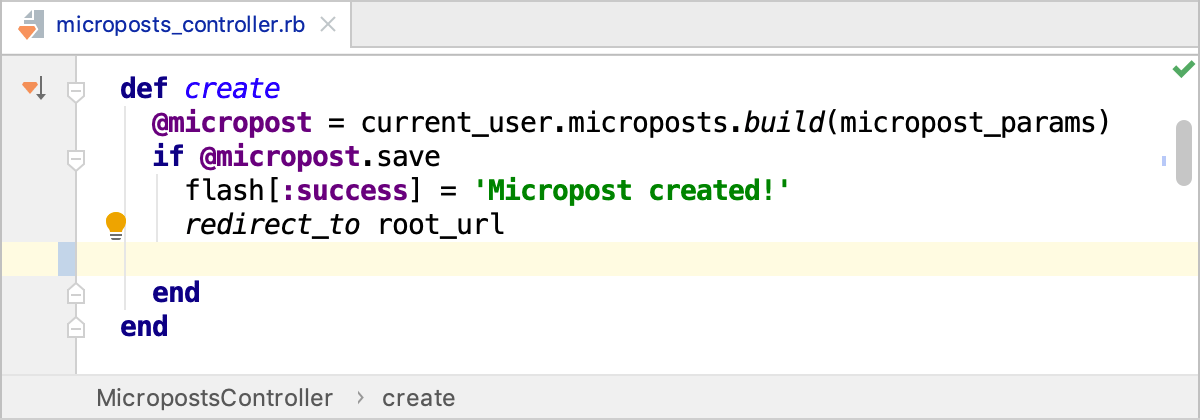Image resolution: width=1200 pixels, height=420 pixels.
Task: Click the orange gutter marker beside def create
Action: pyautogui.click(x=33, y=90)
